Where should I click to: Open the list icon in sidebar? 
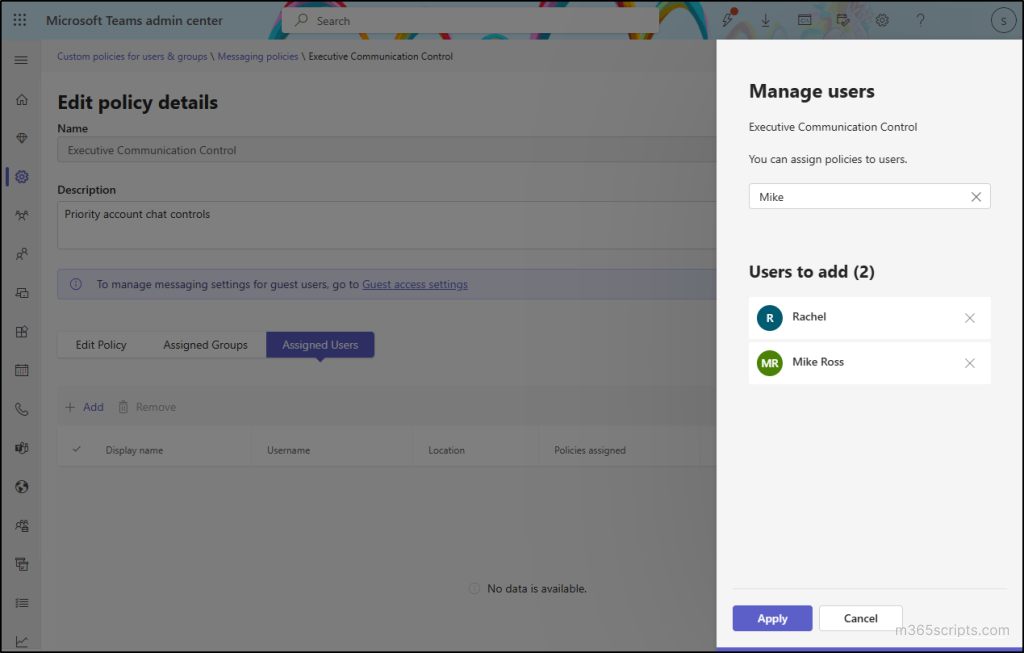pos(22,603)
